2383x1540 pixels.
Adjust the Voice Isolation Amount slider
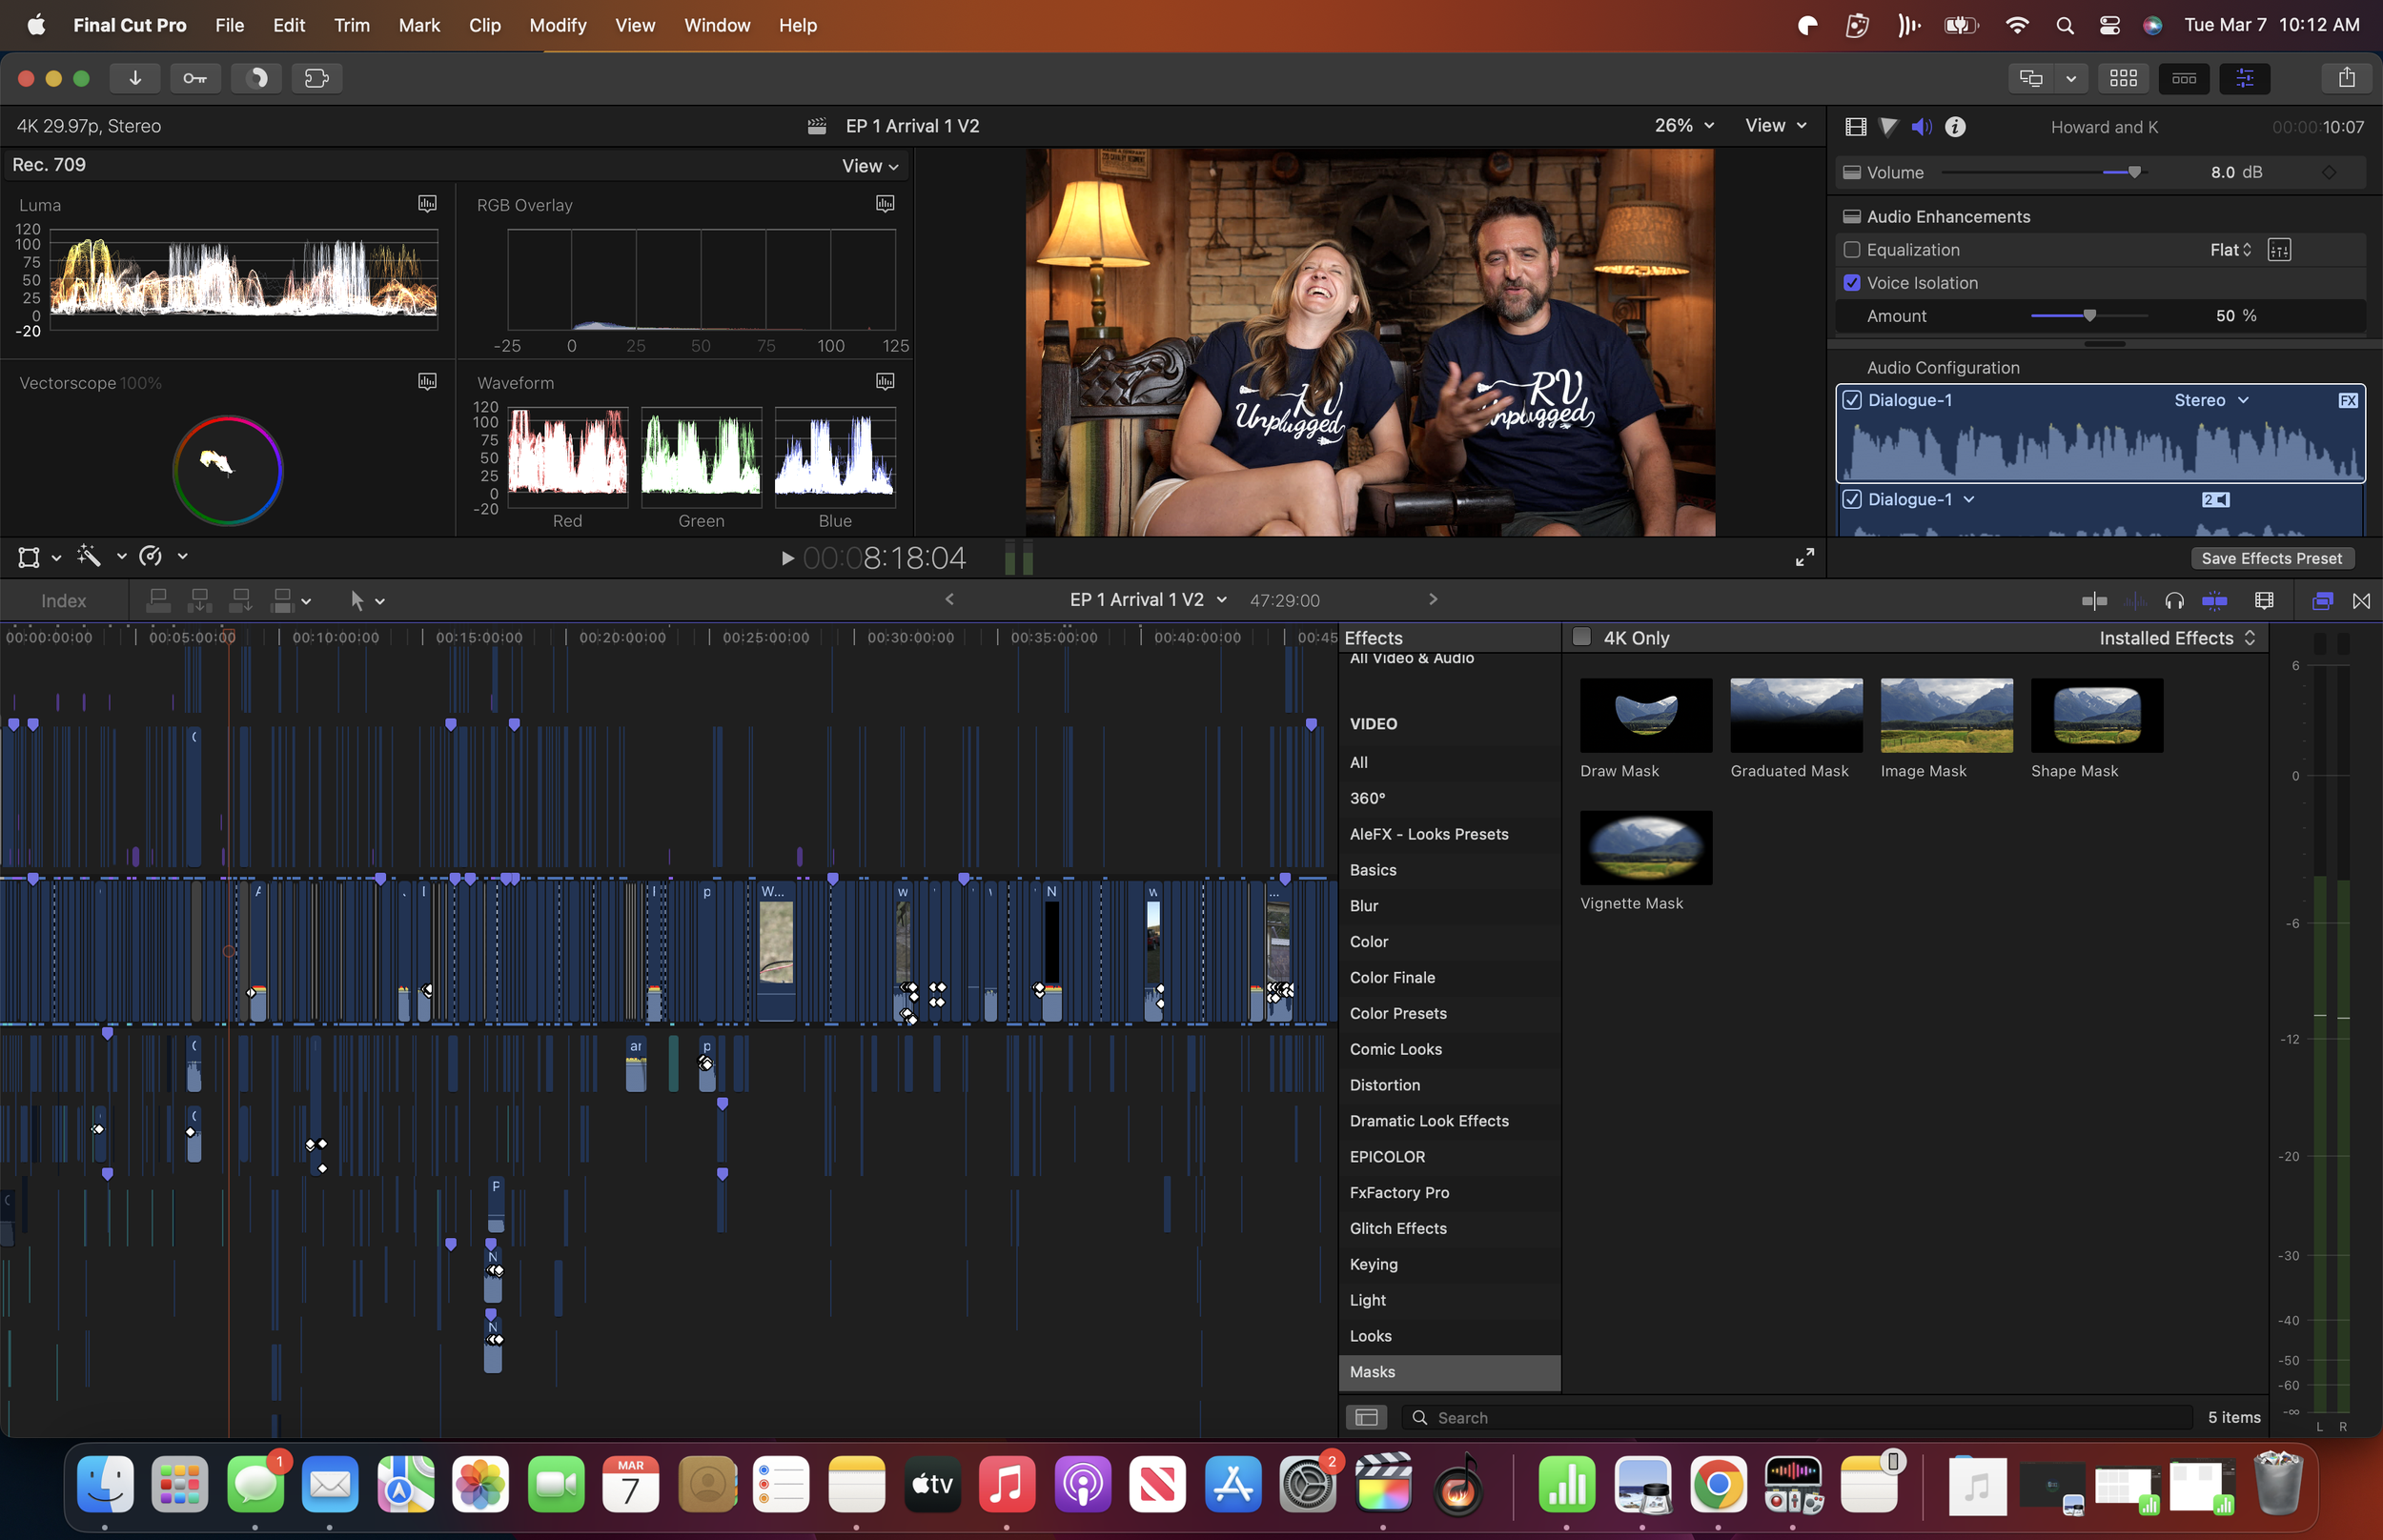point(2089,316)
